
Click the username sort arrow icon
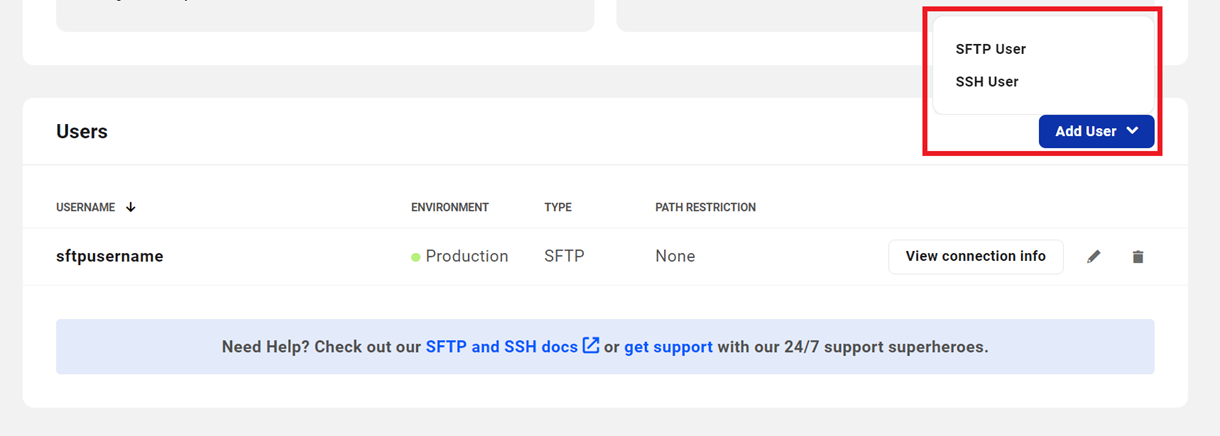click(130, 207)
